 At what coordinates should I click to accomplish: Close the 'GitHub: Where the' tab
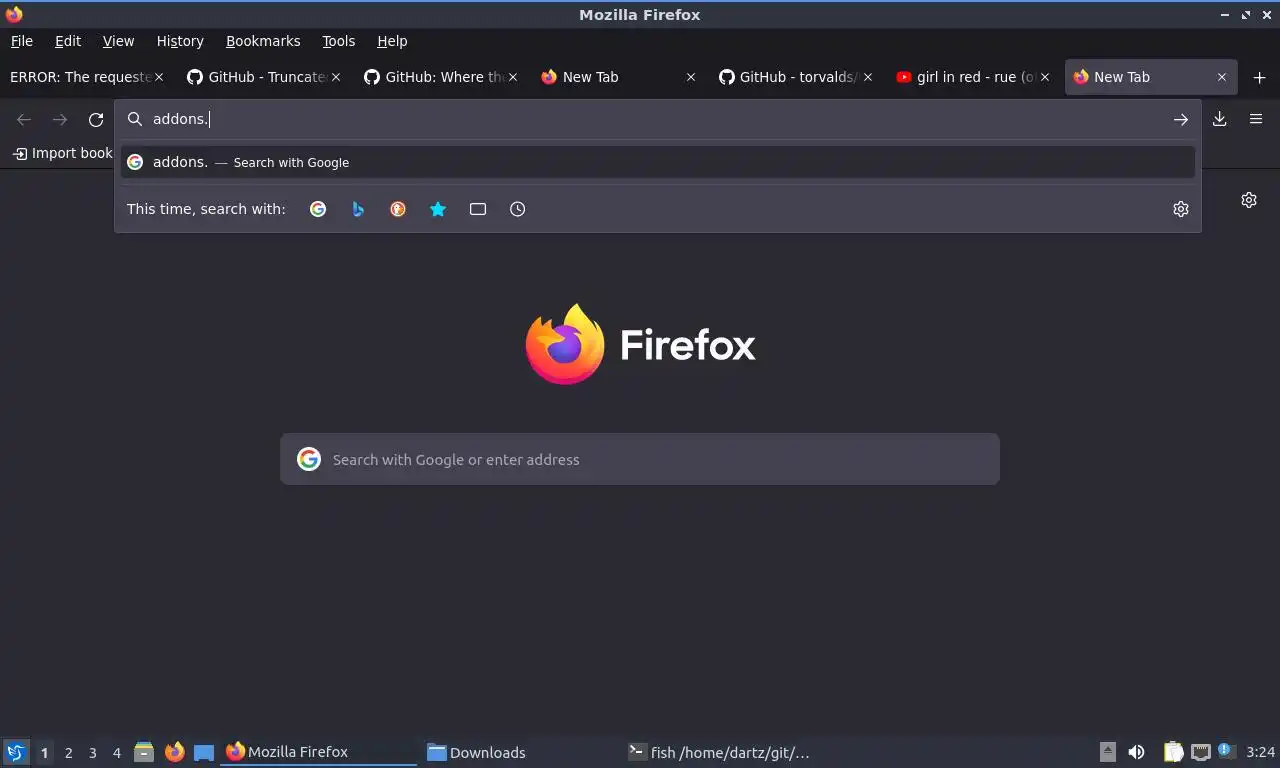pyautogui.click(x=513, y=77)
